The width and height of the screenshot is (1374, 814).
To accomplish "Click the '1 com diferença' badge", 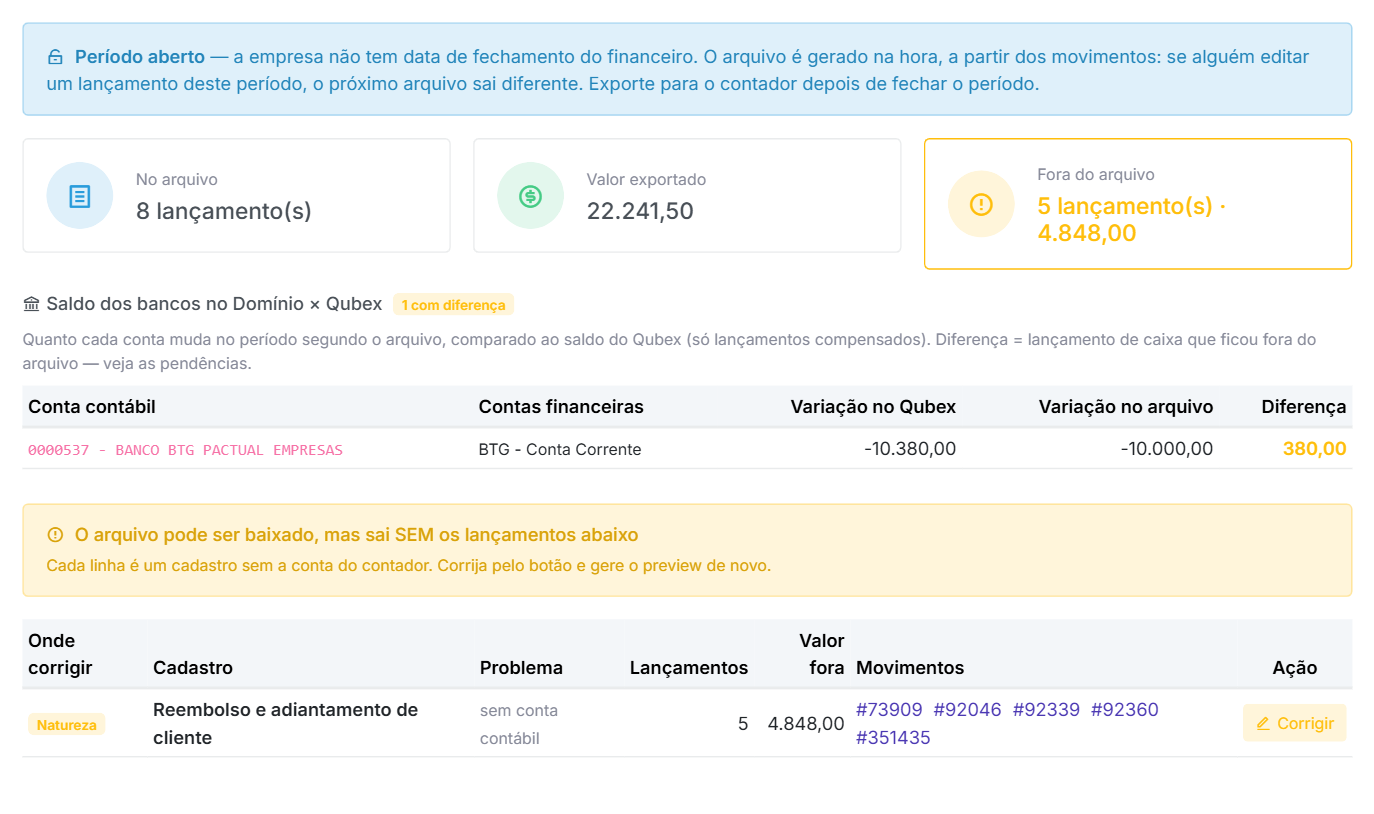I will click(x=453, y=305).
